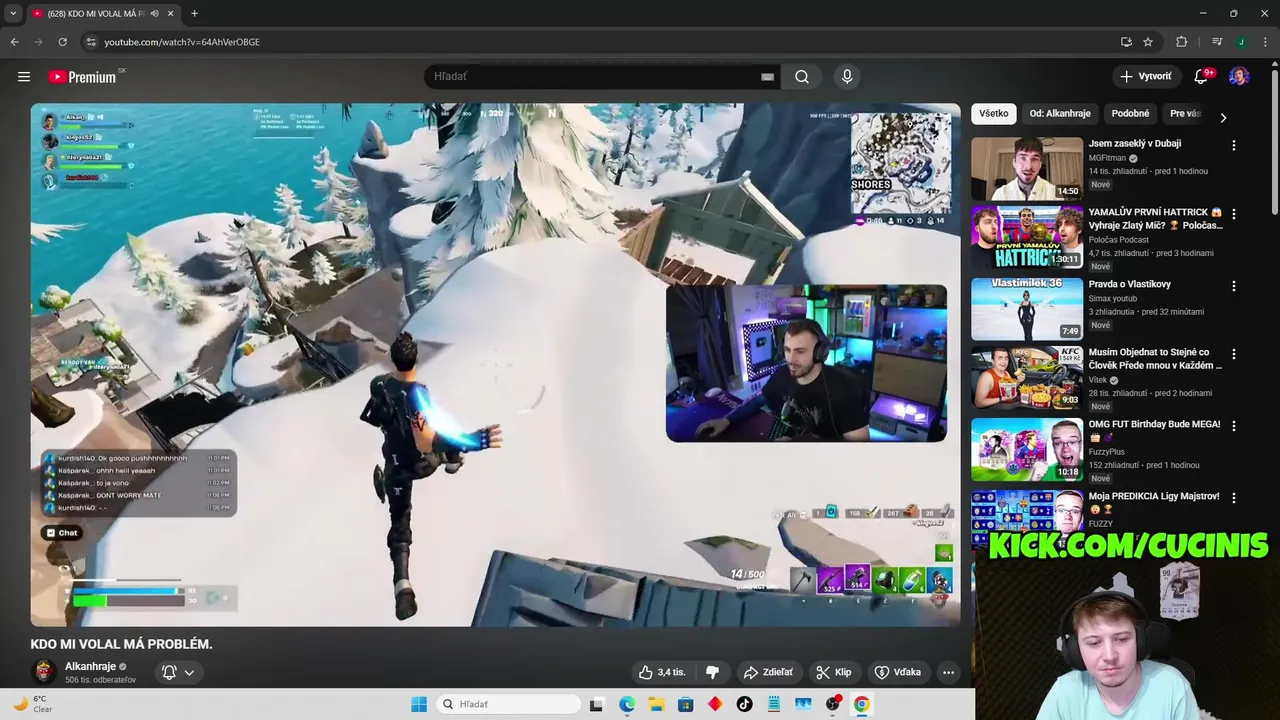Open weather widget showing 6°C Clear
The height and width of the screenshot is (720, 1280).
32,704
